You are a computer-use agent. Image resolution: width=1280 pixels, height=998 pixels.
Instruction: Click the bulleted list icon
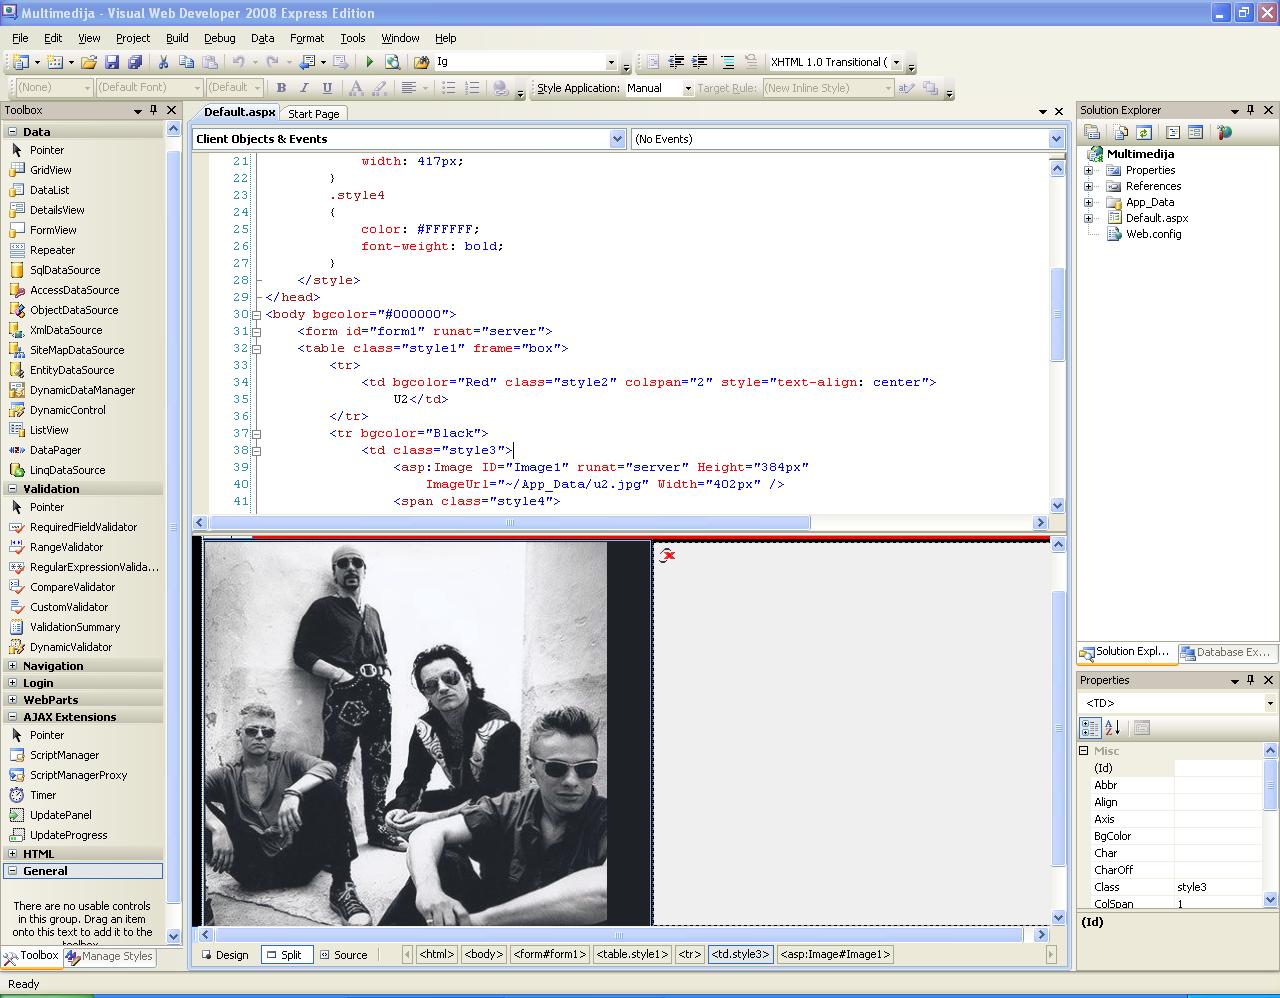coord(449,88)
